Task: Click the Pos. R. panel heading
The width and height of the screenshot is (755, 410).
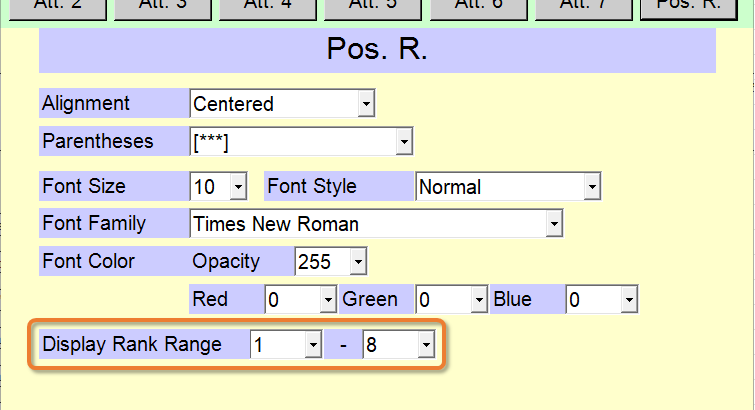Action: (377, 49)
